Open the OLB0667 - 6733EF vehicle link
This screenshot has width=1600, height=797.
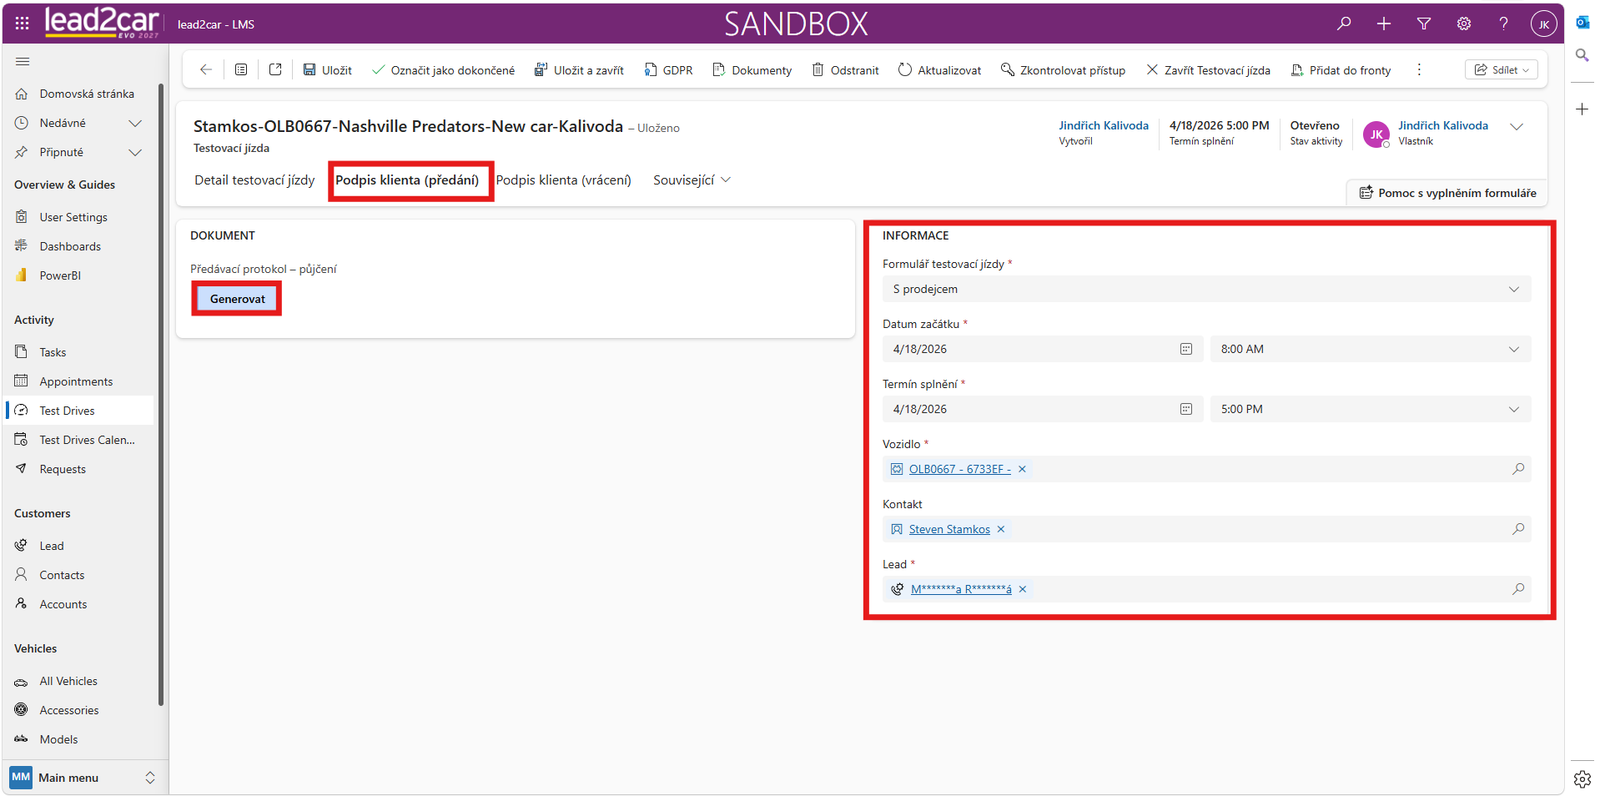(x=959, y=469)
